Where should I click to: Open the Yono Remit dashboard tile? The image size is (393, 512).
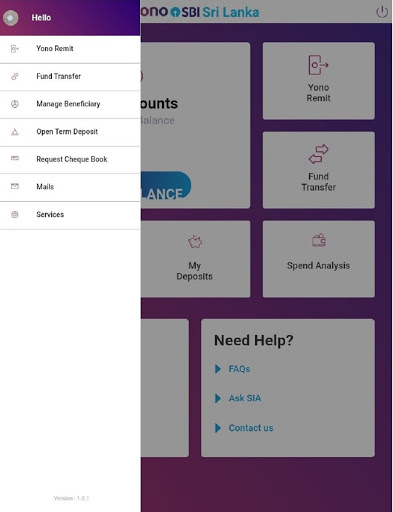319,81
